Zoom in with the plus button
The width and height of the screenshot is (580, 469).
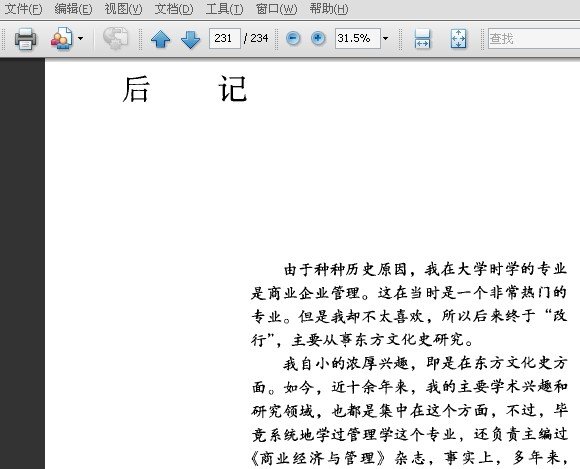tap(318, 38)
